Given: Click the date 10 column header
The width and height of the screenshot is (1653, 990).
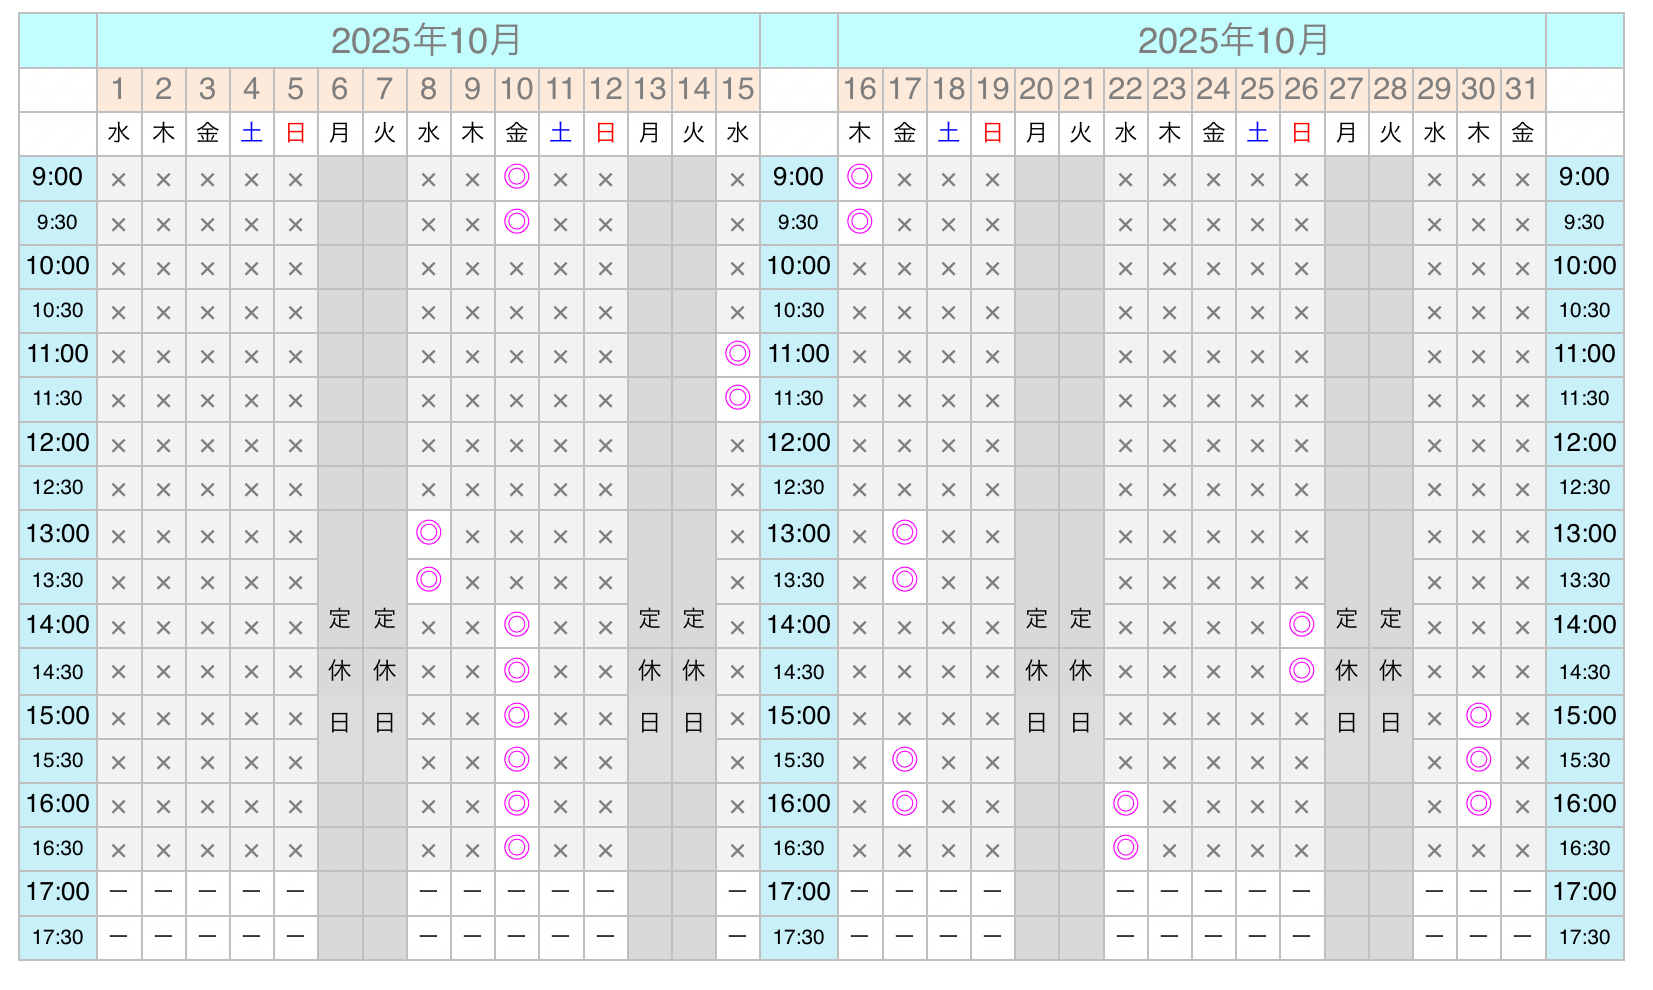Looking at the screenshot, I should point(516,89).
